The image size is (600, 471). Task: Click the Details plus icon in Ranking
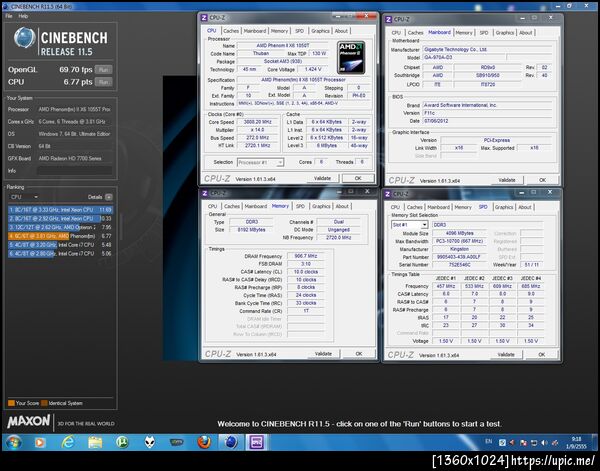click(109, 197)
